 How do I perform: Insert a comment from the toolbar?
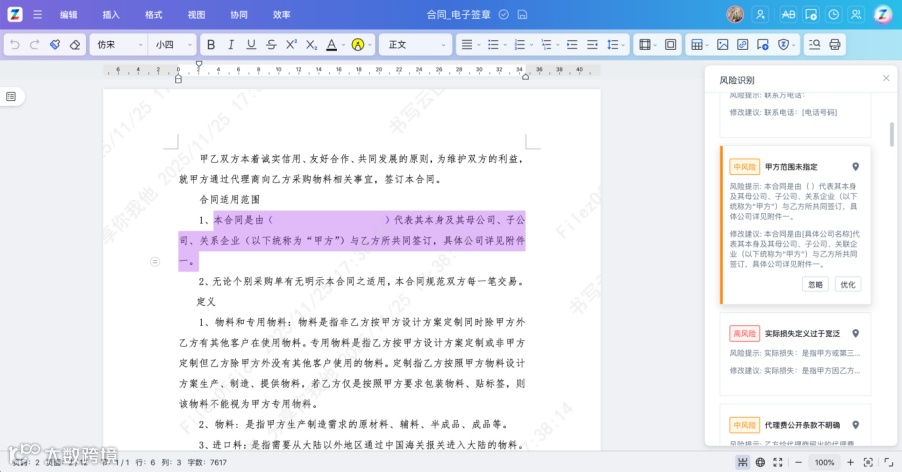(x=763, y=44)
